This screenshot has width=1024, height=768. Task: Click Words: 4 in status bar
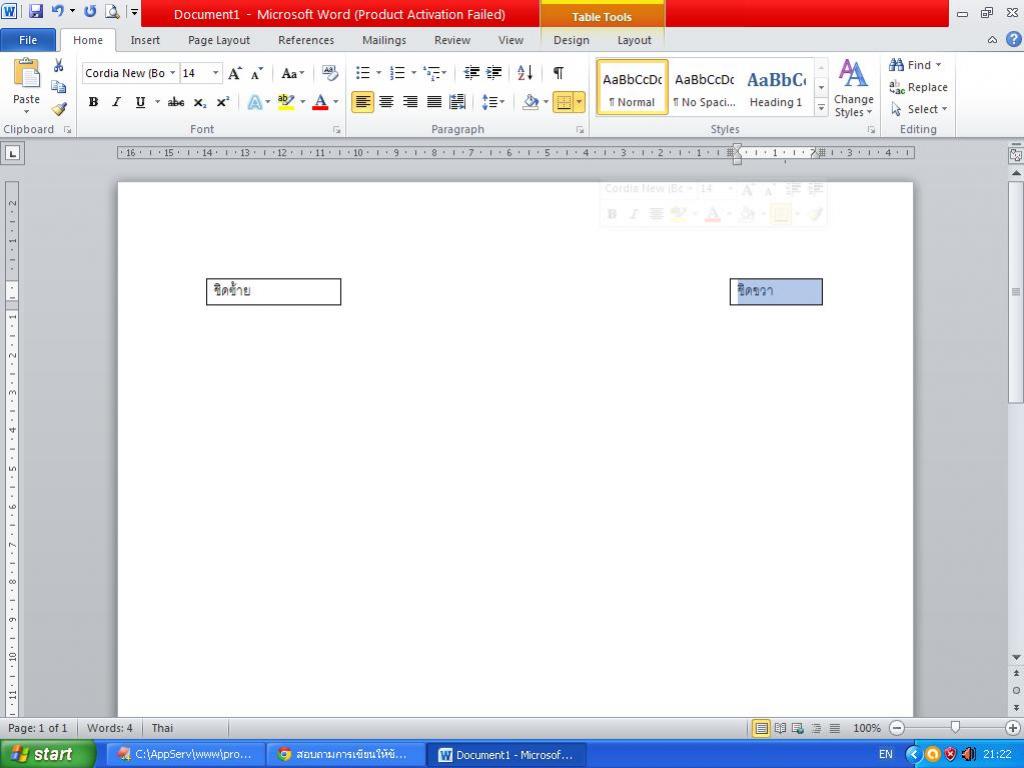pyautogui.click(x=110, y=728)
